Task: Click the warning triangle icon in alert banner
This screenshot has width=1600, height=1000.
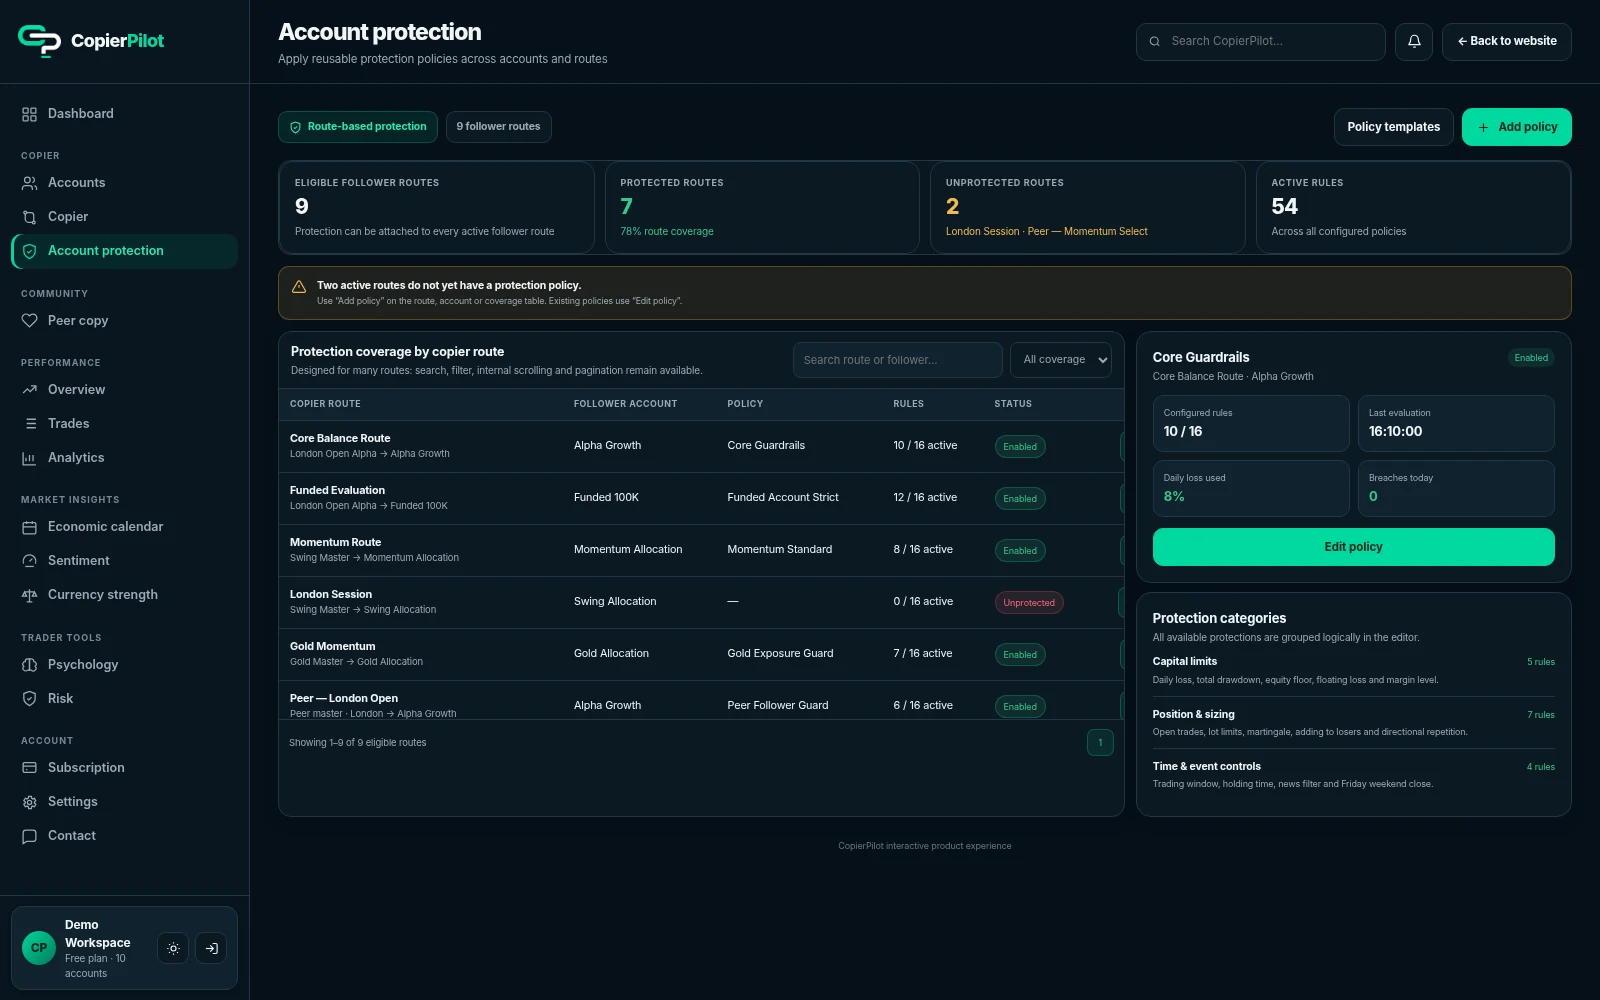Action: pyautogui.click(x=299, y=287)
